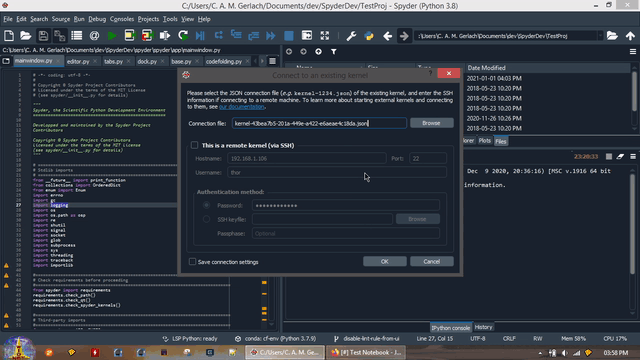
Task: Click into the Connection file text field
Action: coord(319,123)
